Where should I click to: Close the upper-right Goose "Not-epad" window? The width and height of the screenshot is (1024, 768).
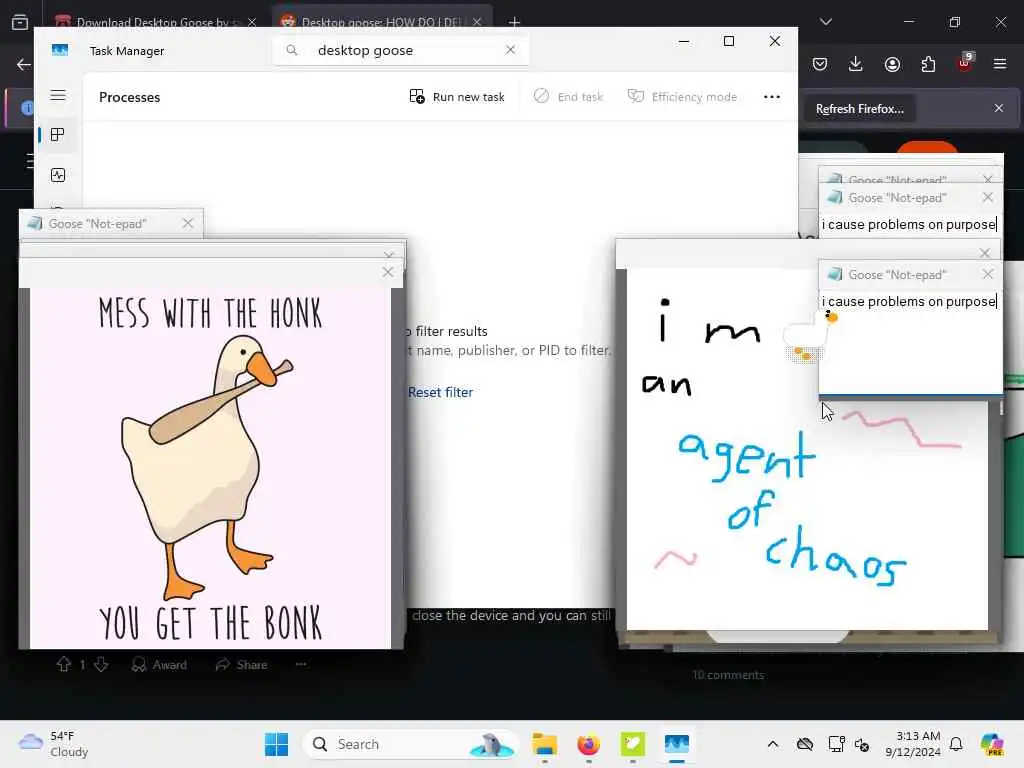987,197
